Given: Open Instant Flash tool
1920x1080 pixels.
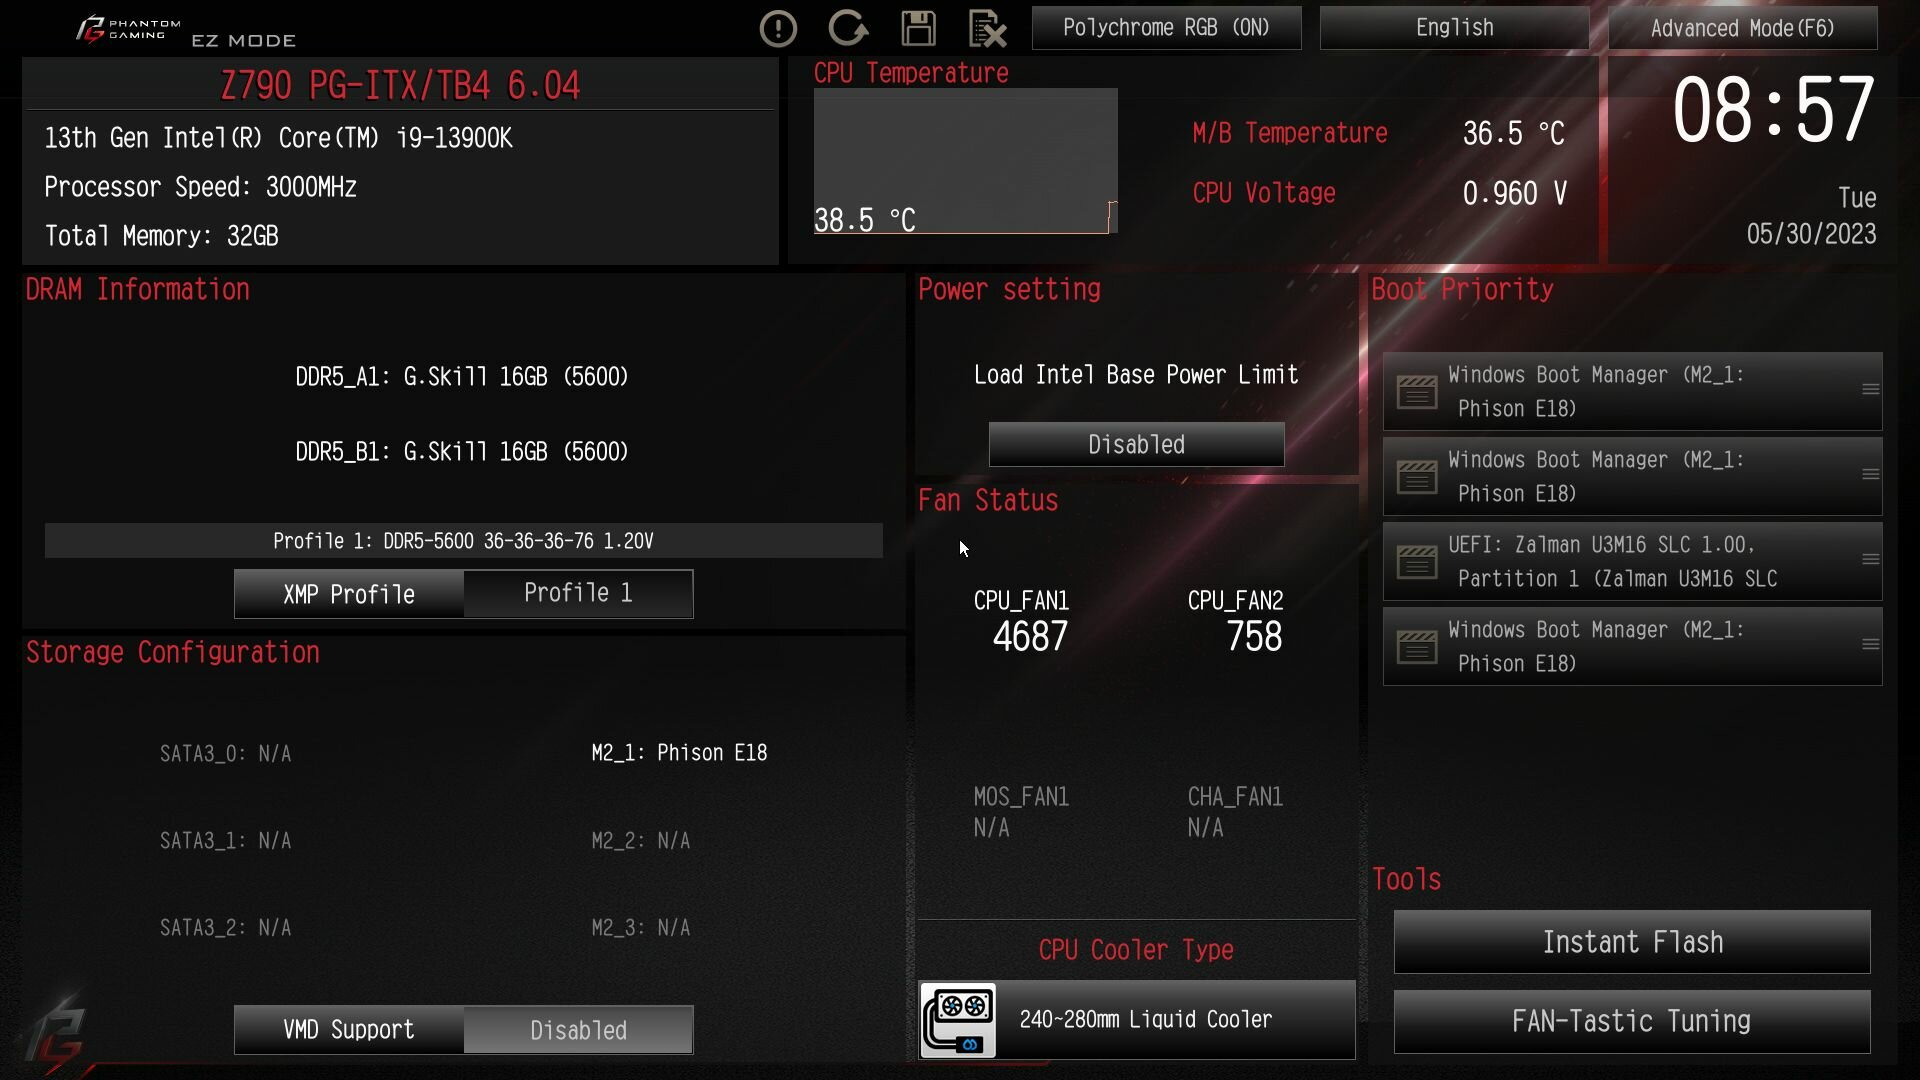Looking at the screenshot, I should [1632, 942].
